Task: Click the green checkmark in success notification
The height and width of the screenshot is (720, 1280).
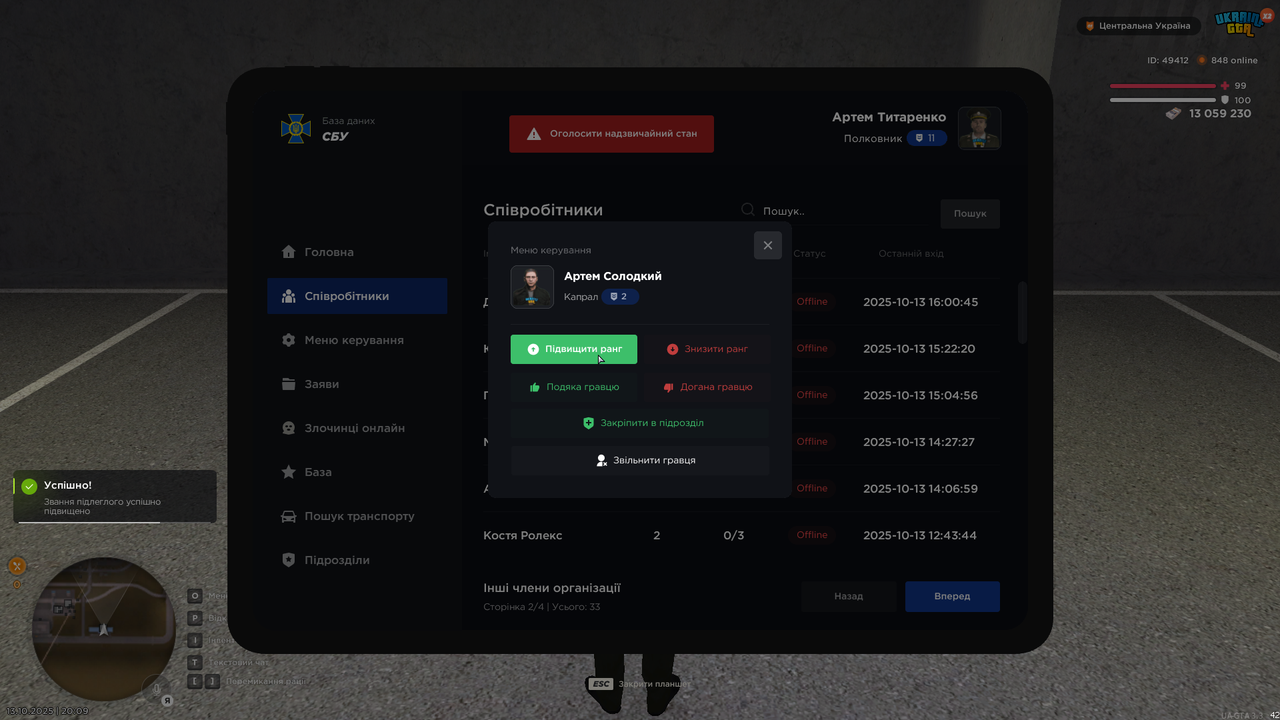Action: point(29,486)
